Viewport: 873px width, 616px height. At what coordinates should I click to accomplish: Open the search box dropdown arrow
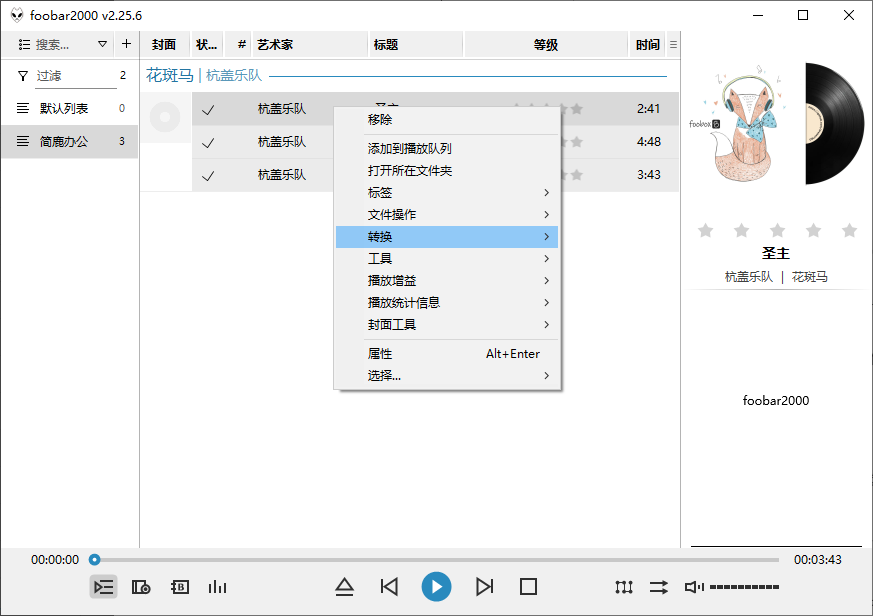103,44
